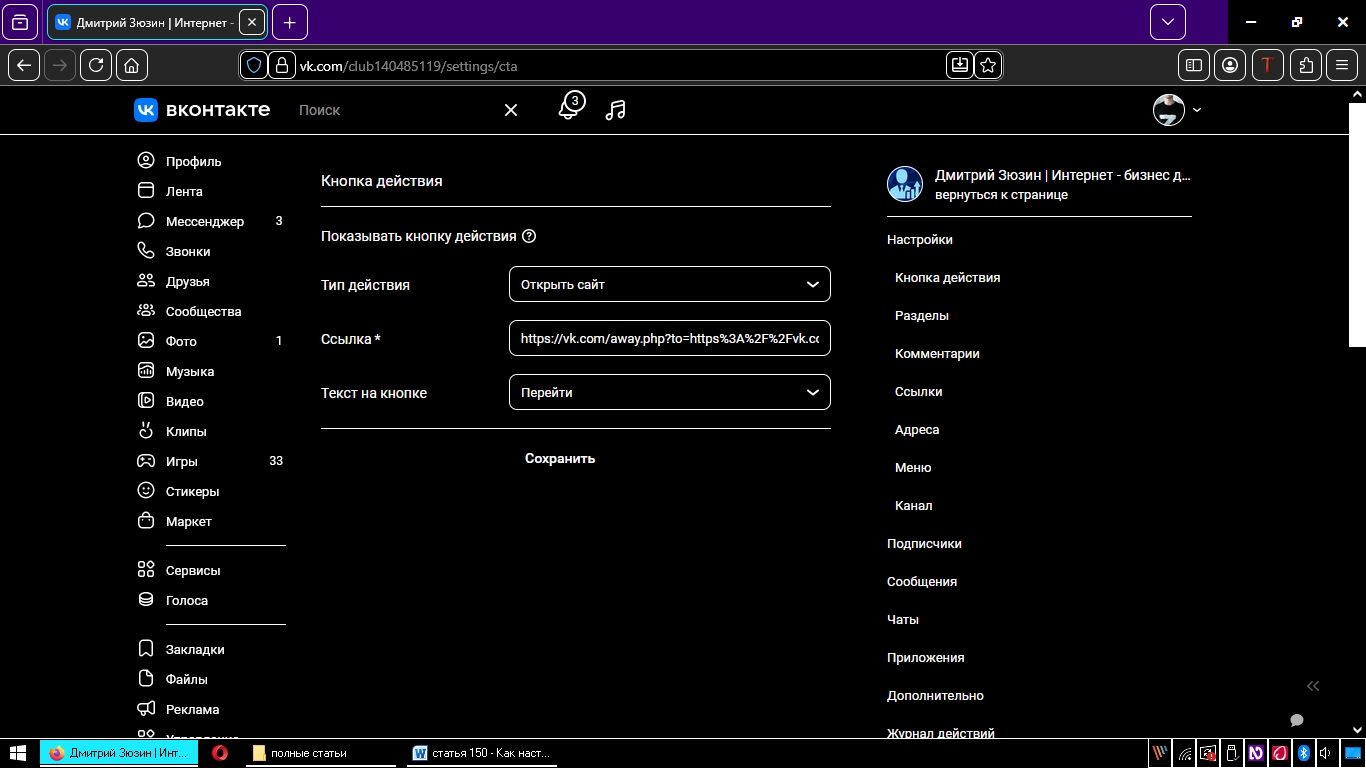Clear search with the X icon
The width and height of the screenshot is (1366, 768).
point(511,110)
